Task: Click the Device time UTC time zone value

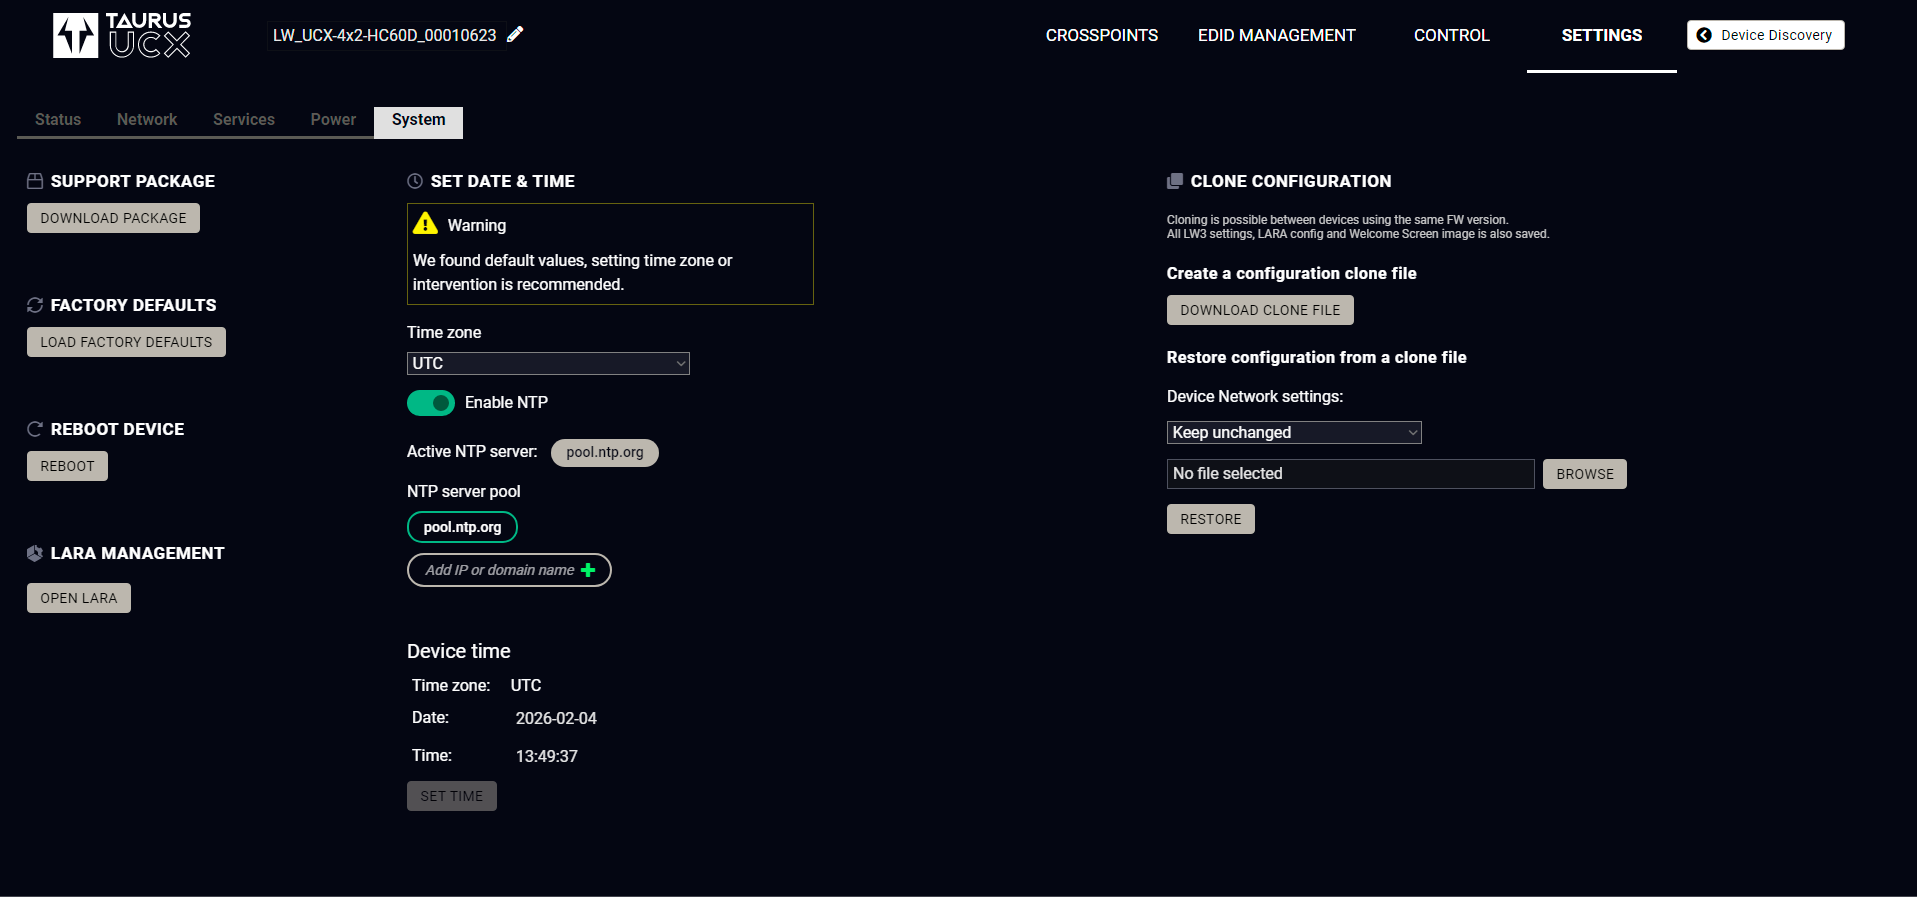Action: click(x=526, y=685)
